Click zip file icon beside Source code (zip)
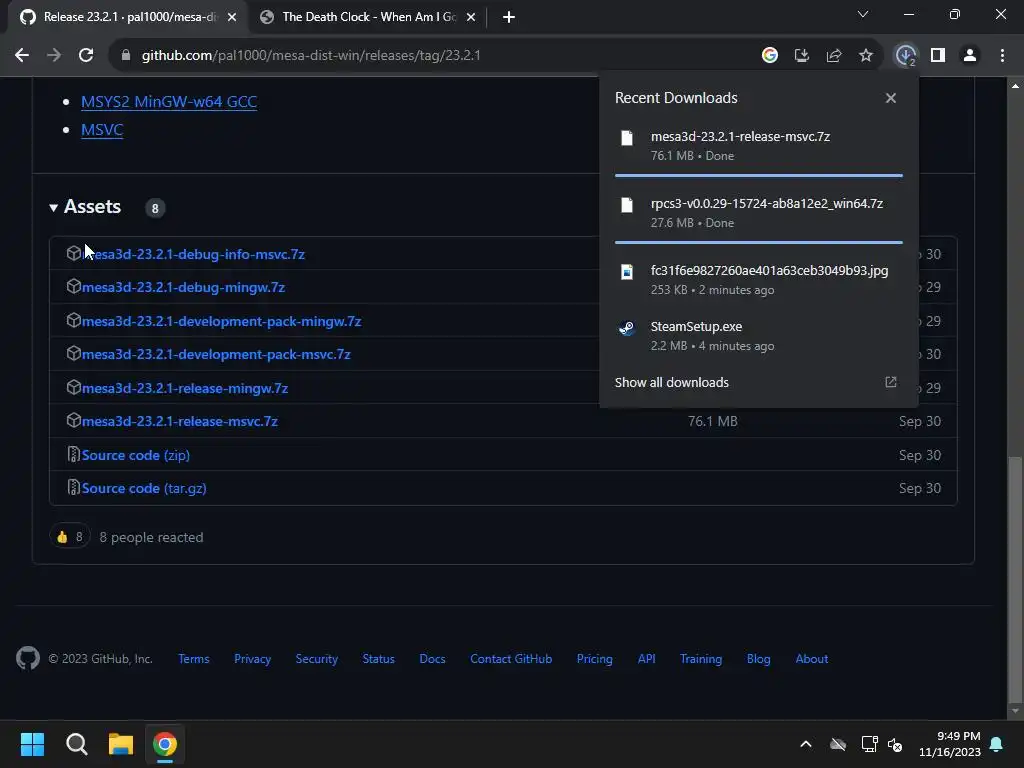The width and height of the screenshot is (1024, 768). pos(74,455)
